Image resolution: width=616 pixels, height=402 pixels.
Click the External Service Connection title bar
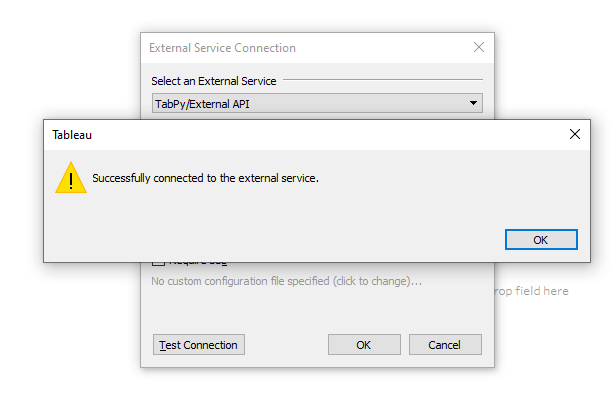pos(300,47)
